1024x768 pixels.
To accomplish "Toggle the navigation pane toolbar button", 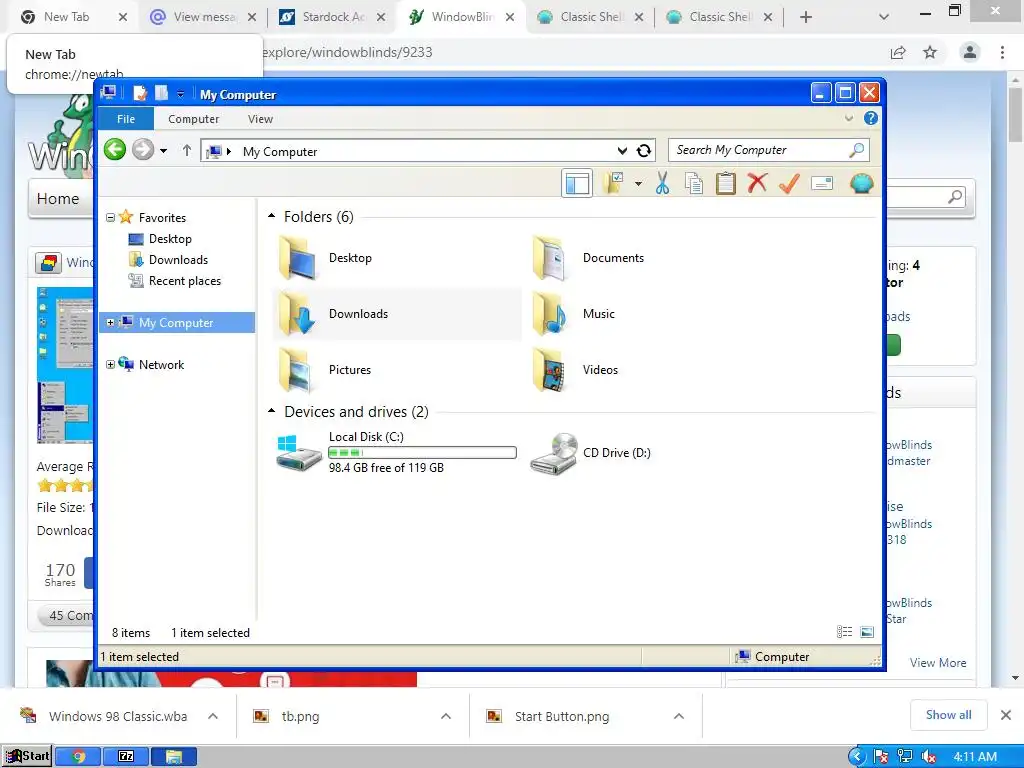I will tap(577, 184).
